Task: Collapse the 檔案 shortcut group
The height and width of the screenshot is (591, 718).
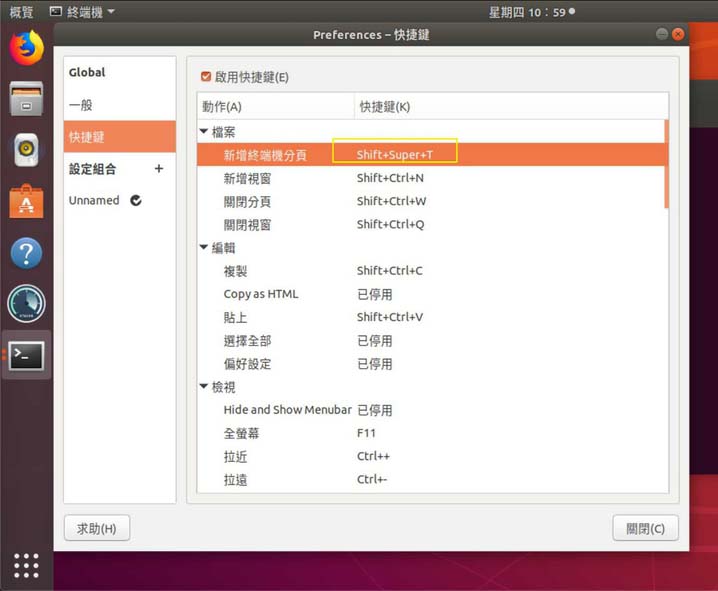Action: (x=204, y=131)
